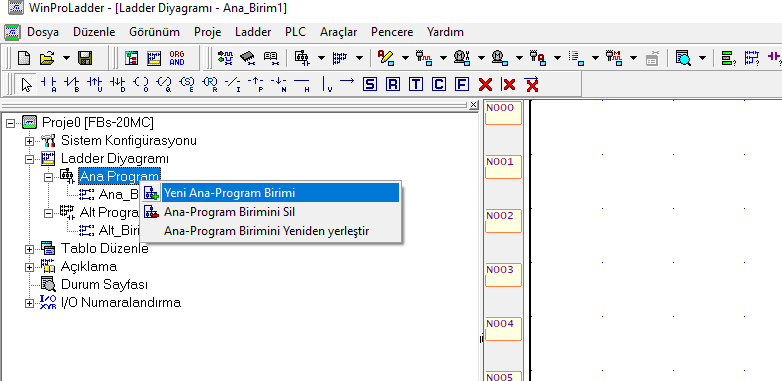Select Durum Sayfası in the project tree

[104, 284]
